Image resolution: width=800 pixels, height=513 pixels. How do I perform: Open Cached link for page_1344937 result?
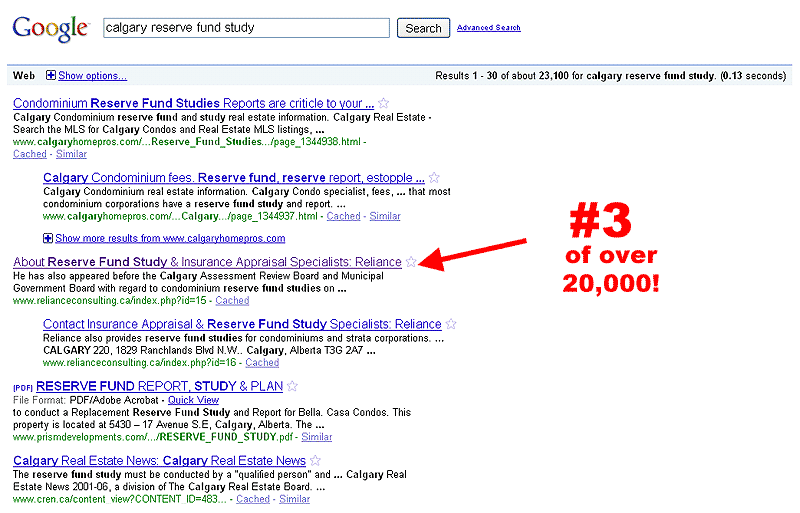click(x=343, y=216)
